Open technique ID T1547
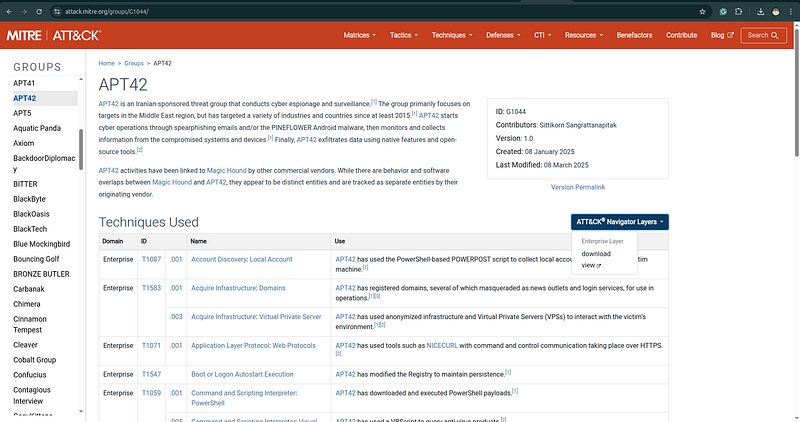The image size is (800, 422). pyautogui.click(x=151, y=374)
